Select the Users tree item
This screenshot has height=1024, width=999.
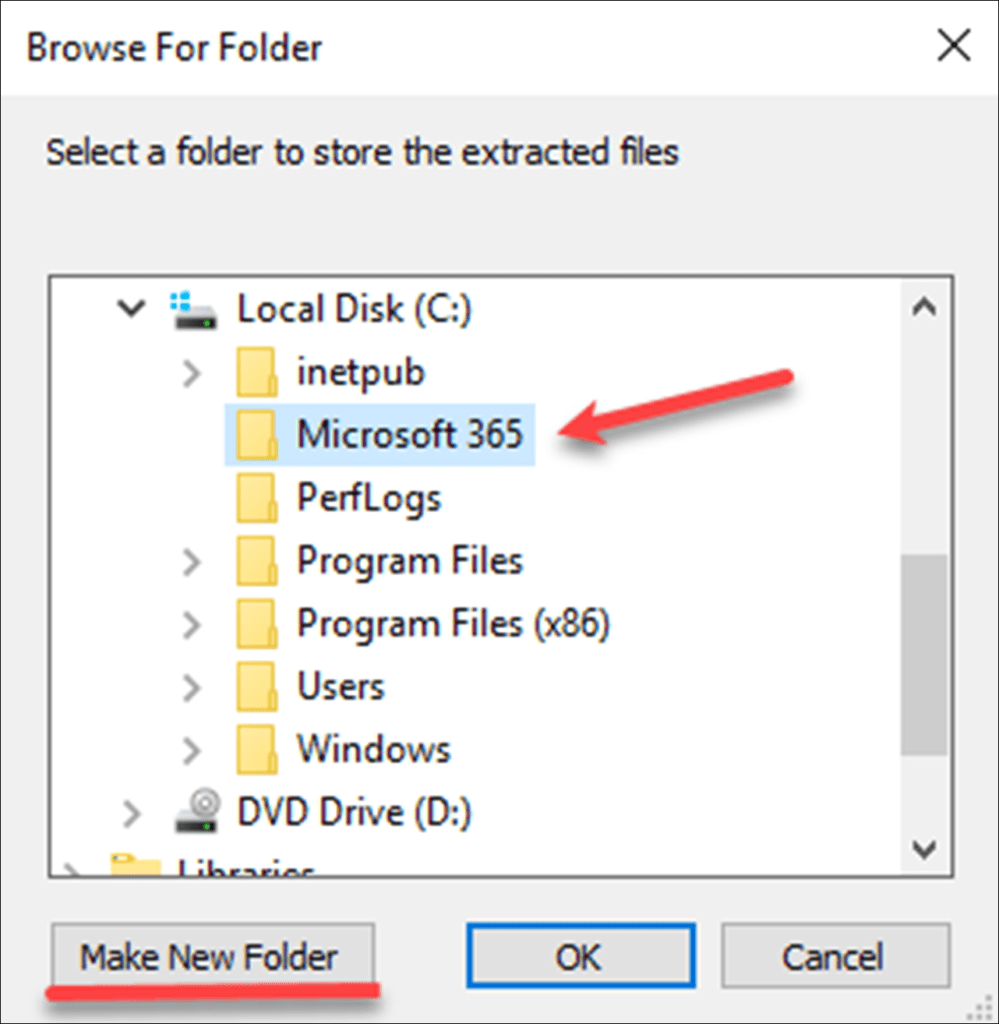(340, 686)
